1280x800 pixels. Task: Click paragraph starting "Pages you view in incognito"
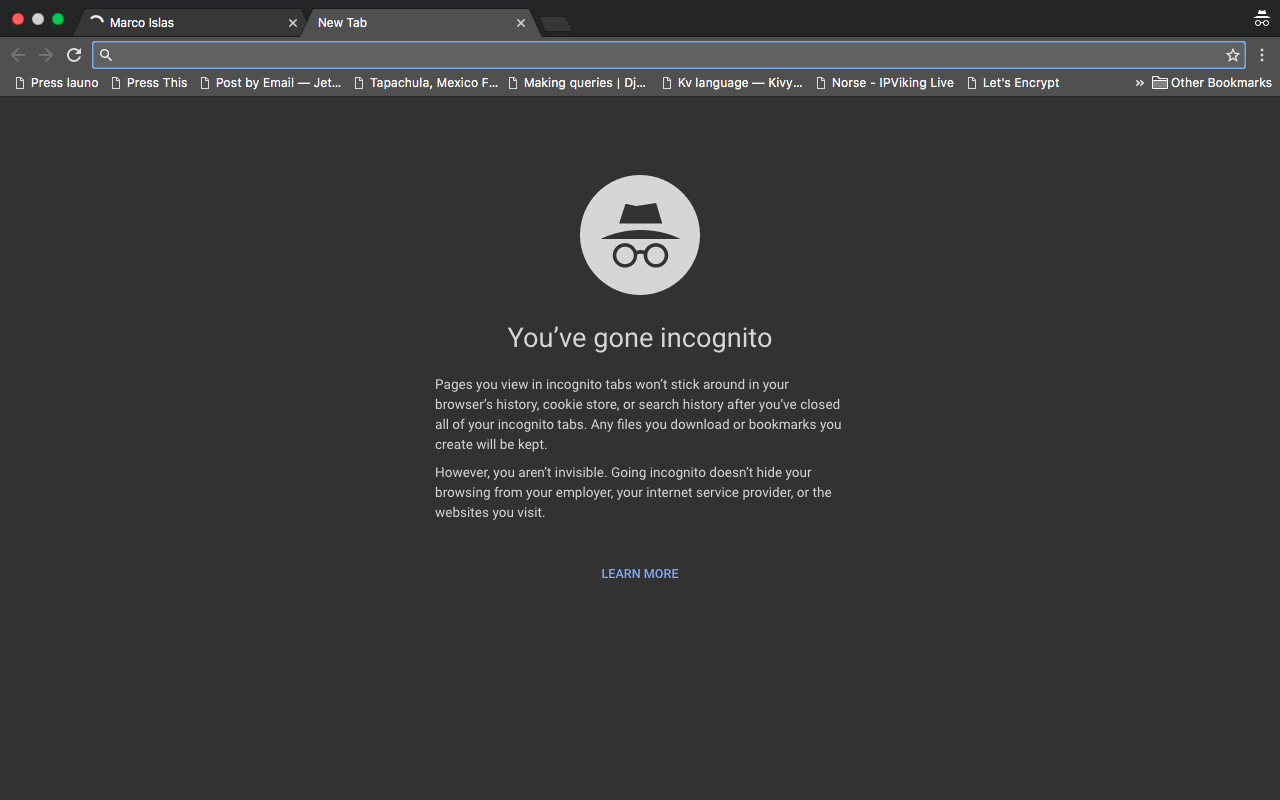(x=638, y=414)
